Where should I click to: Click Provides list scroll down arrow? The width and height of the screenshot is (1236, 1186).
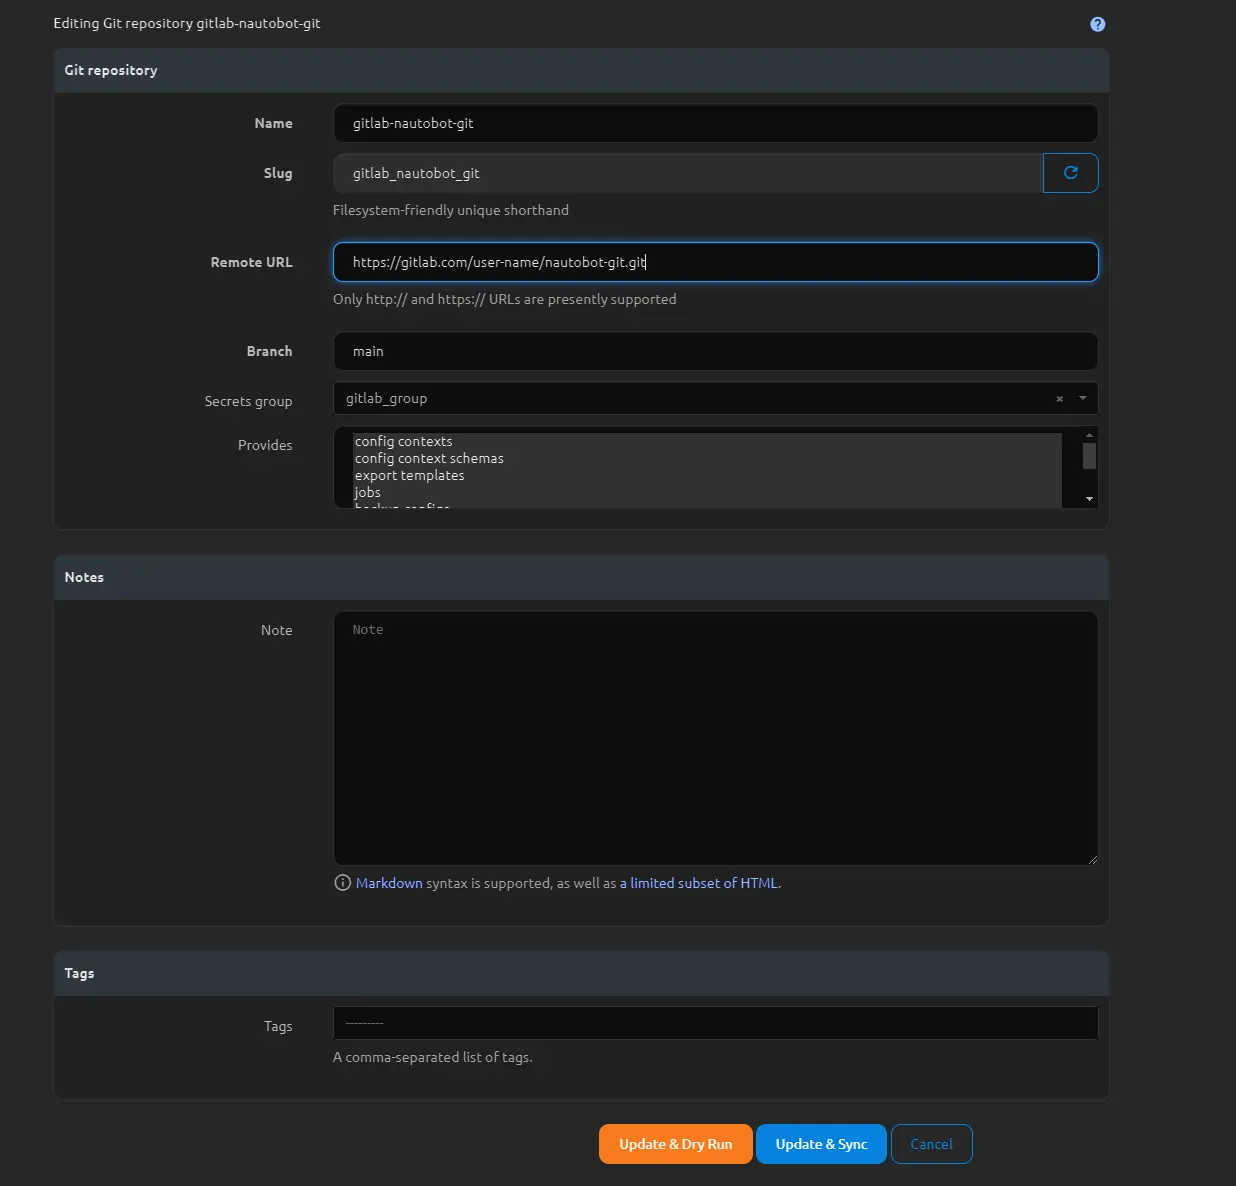(x=1089, y=499)
